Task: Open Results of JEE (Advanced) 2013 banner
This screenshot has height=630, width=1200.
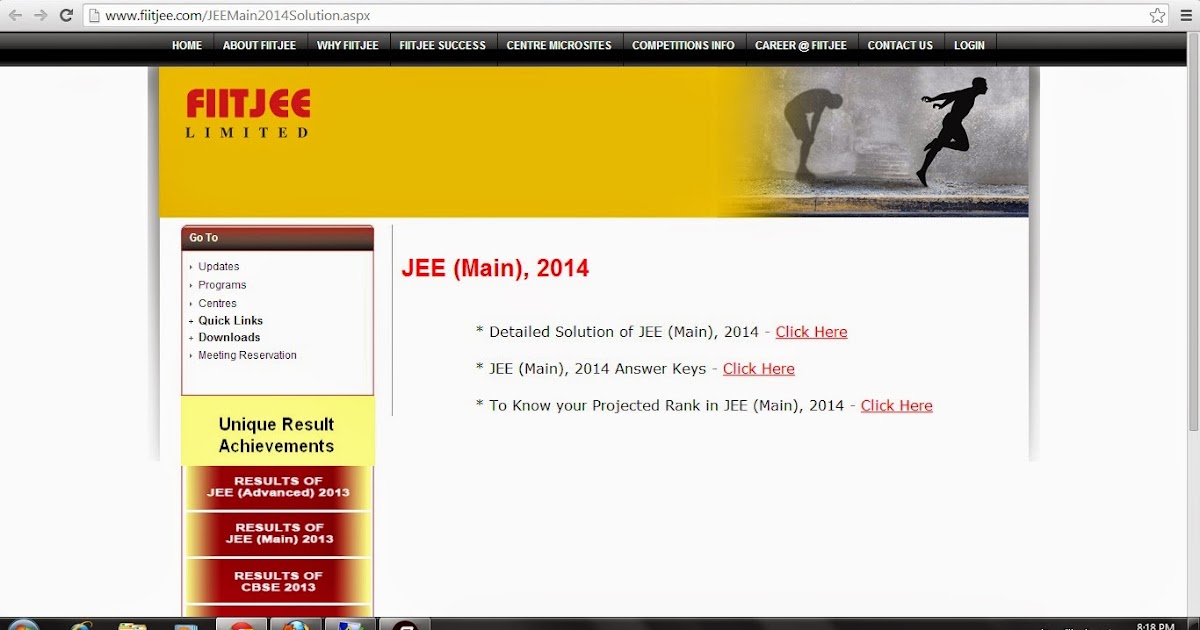Action: pos(278,488)
